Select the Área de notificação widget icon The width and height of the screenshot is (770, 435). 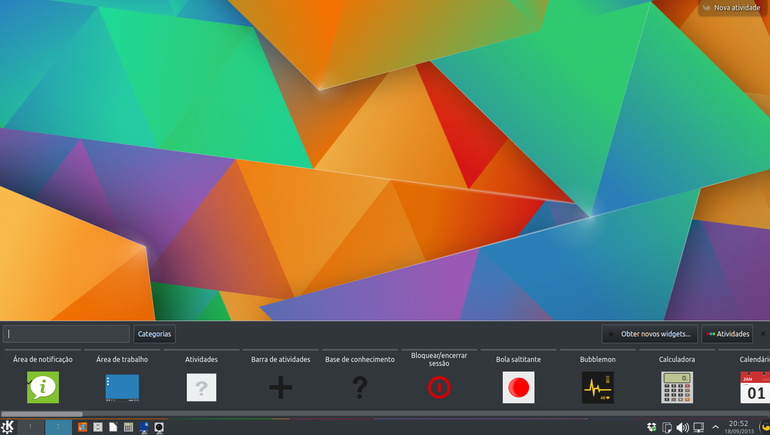pos(43,387)
